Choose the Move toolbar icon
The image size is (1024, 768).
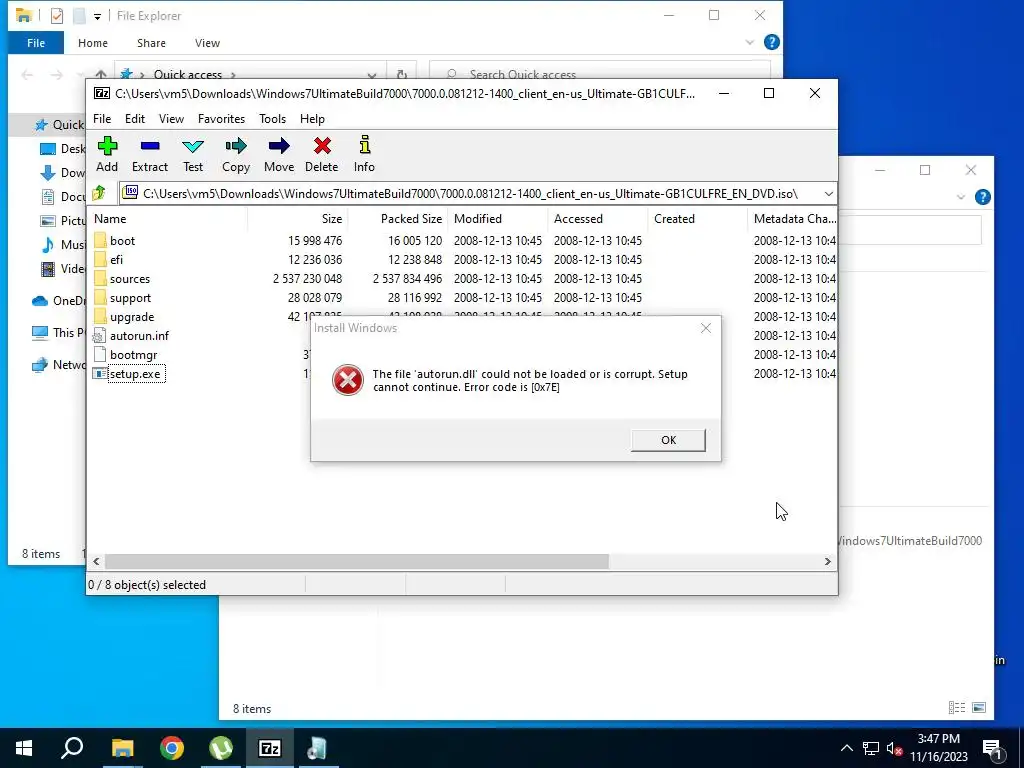click(x=279, y=146)
